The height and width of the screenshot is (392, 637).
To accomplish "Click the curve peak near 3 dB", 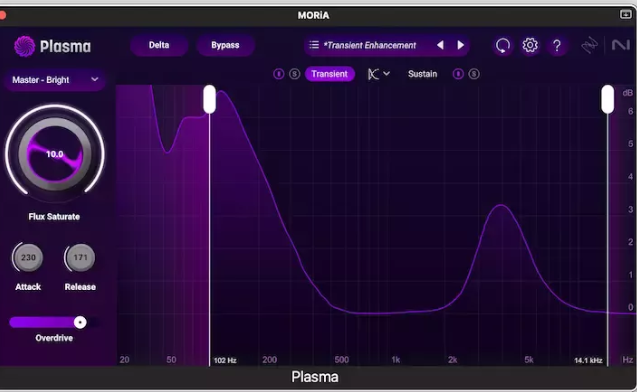I will [501, 206].
